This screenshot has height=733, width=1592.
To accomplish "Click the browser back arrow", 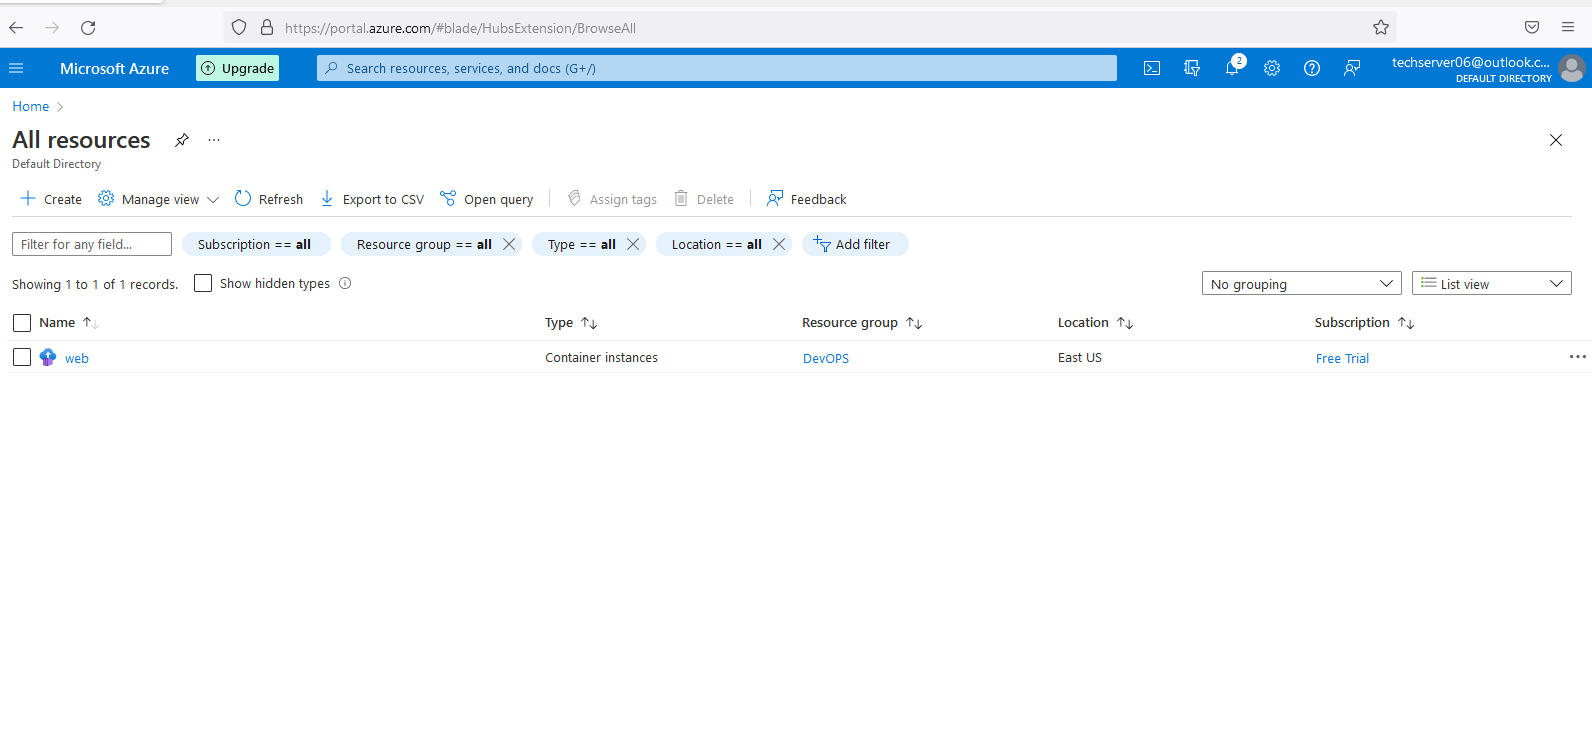I will pos(16,28).
